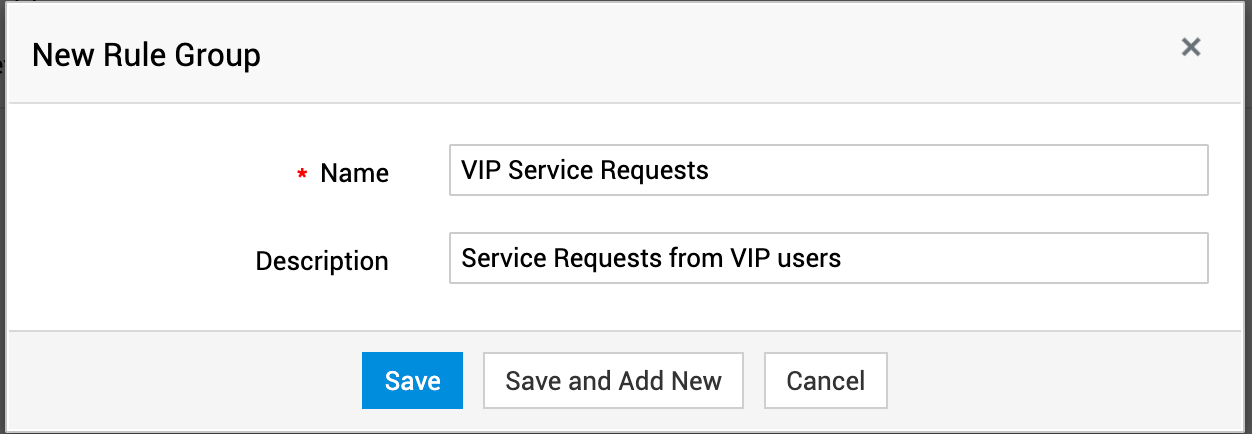
Task: Cancel the new rule group
Action: click(825, 381)
